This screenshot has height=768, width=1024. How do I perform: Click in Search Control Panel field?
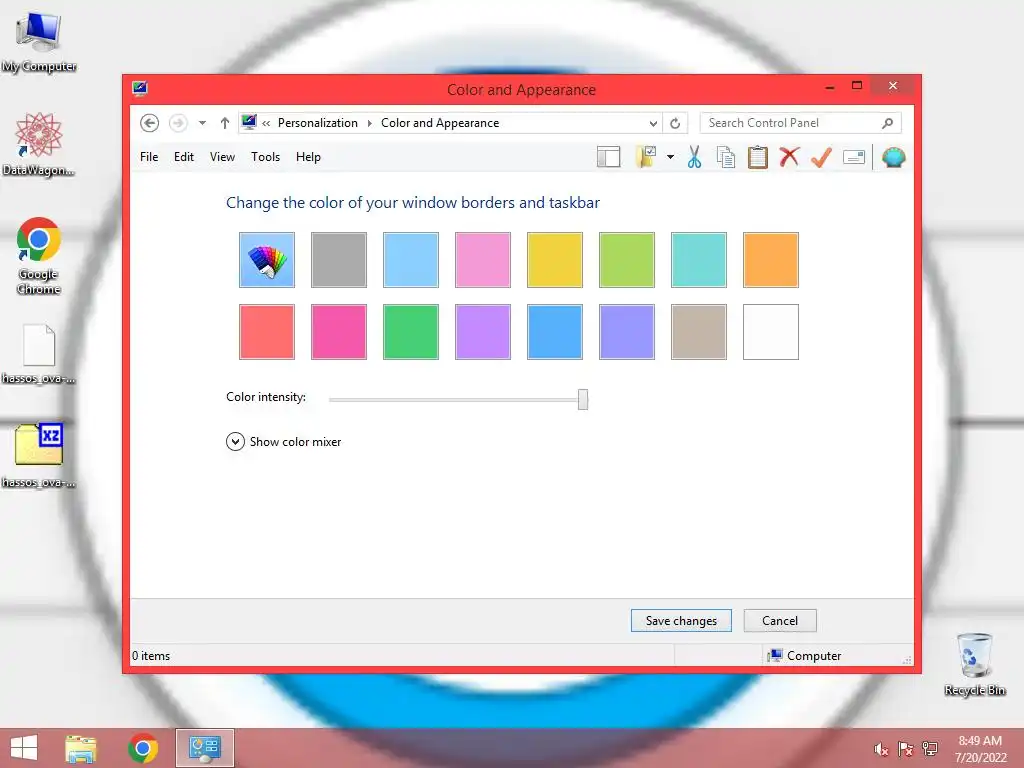[801, 123]
